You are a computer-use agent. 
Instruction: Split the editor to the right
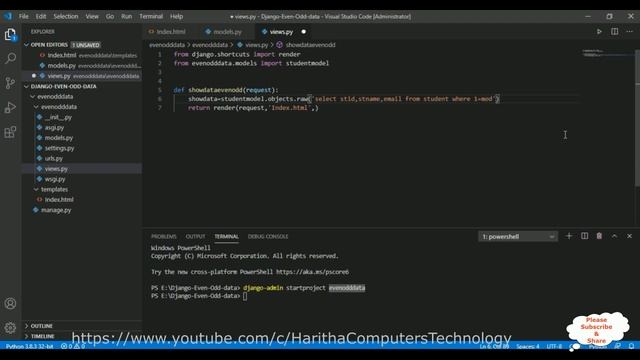click(614, 31)
